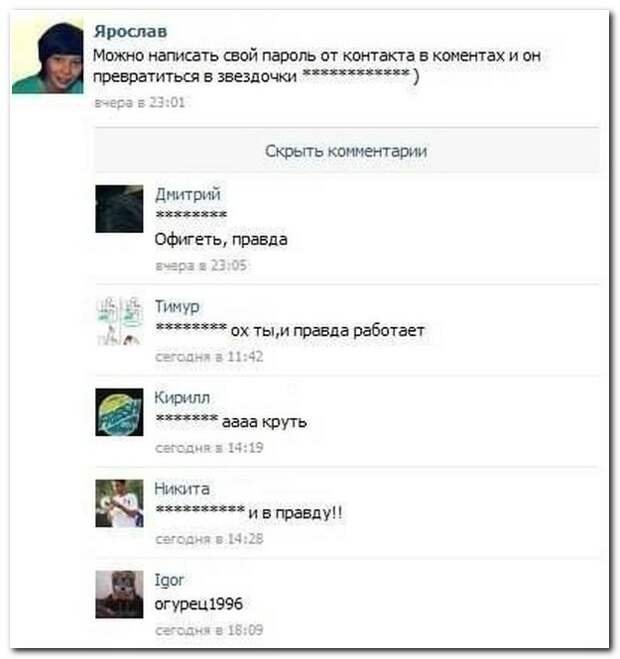Viewport: 620px width, 659px height.
Task: Click post timestamp вчера в 23:01
Action: click(x=139, y=102)
